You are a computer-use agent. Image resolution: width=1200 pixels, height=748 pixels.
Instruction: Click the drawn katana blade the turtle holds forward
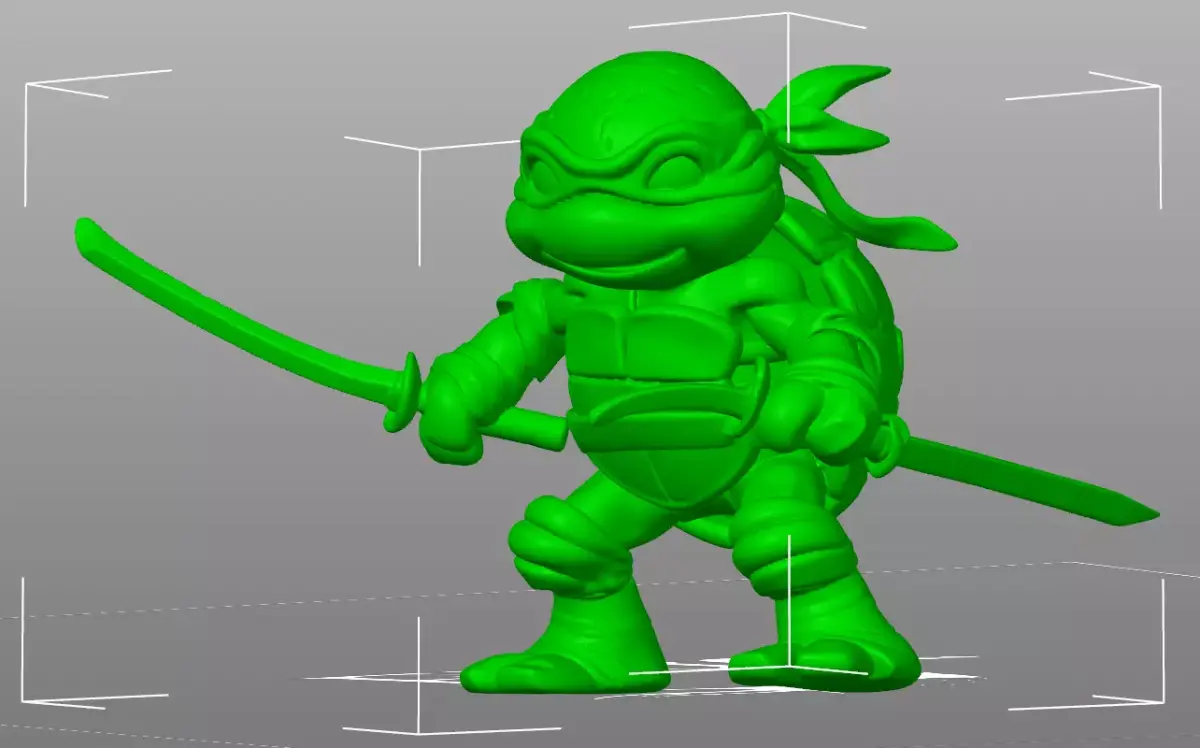240,315
